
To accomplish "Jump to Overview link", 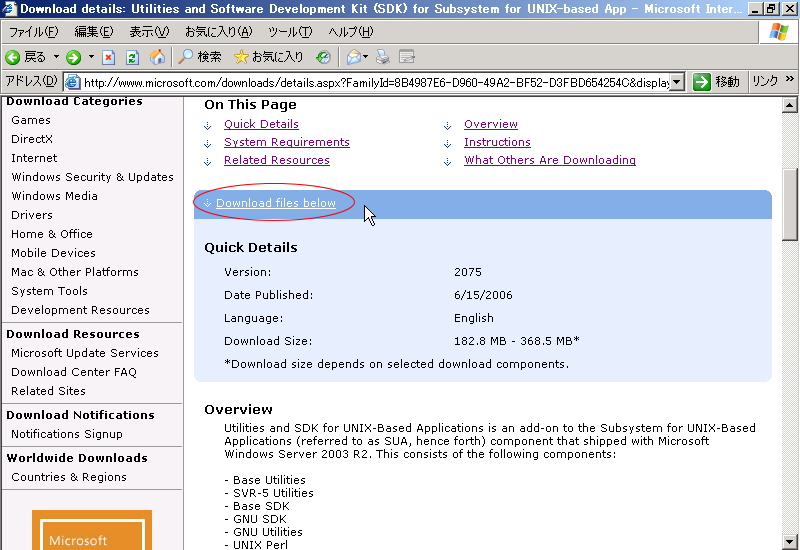I will click(491, 124).
